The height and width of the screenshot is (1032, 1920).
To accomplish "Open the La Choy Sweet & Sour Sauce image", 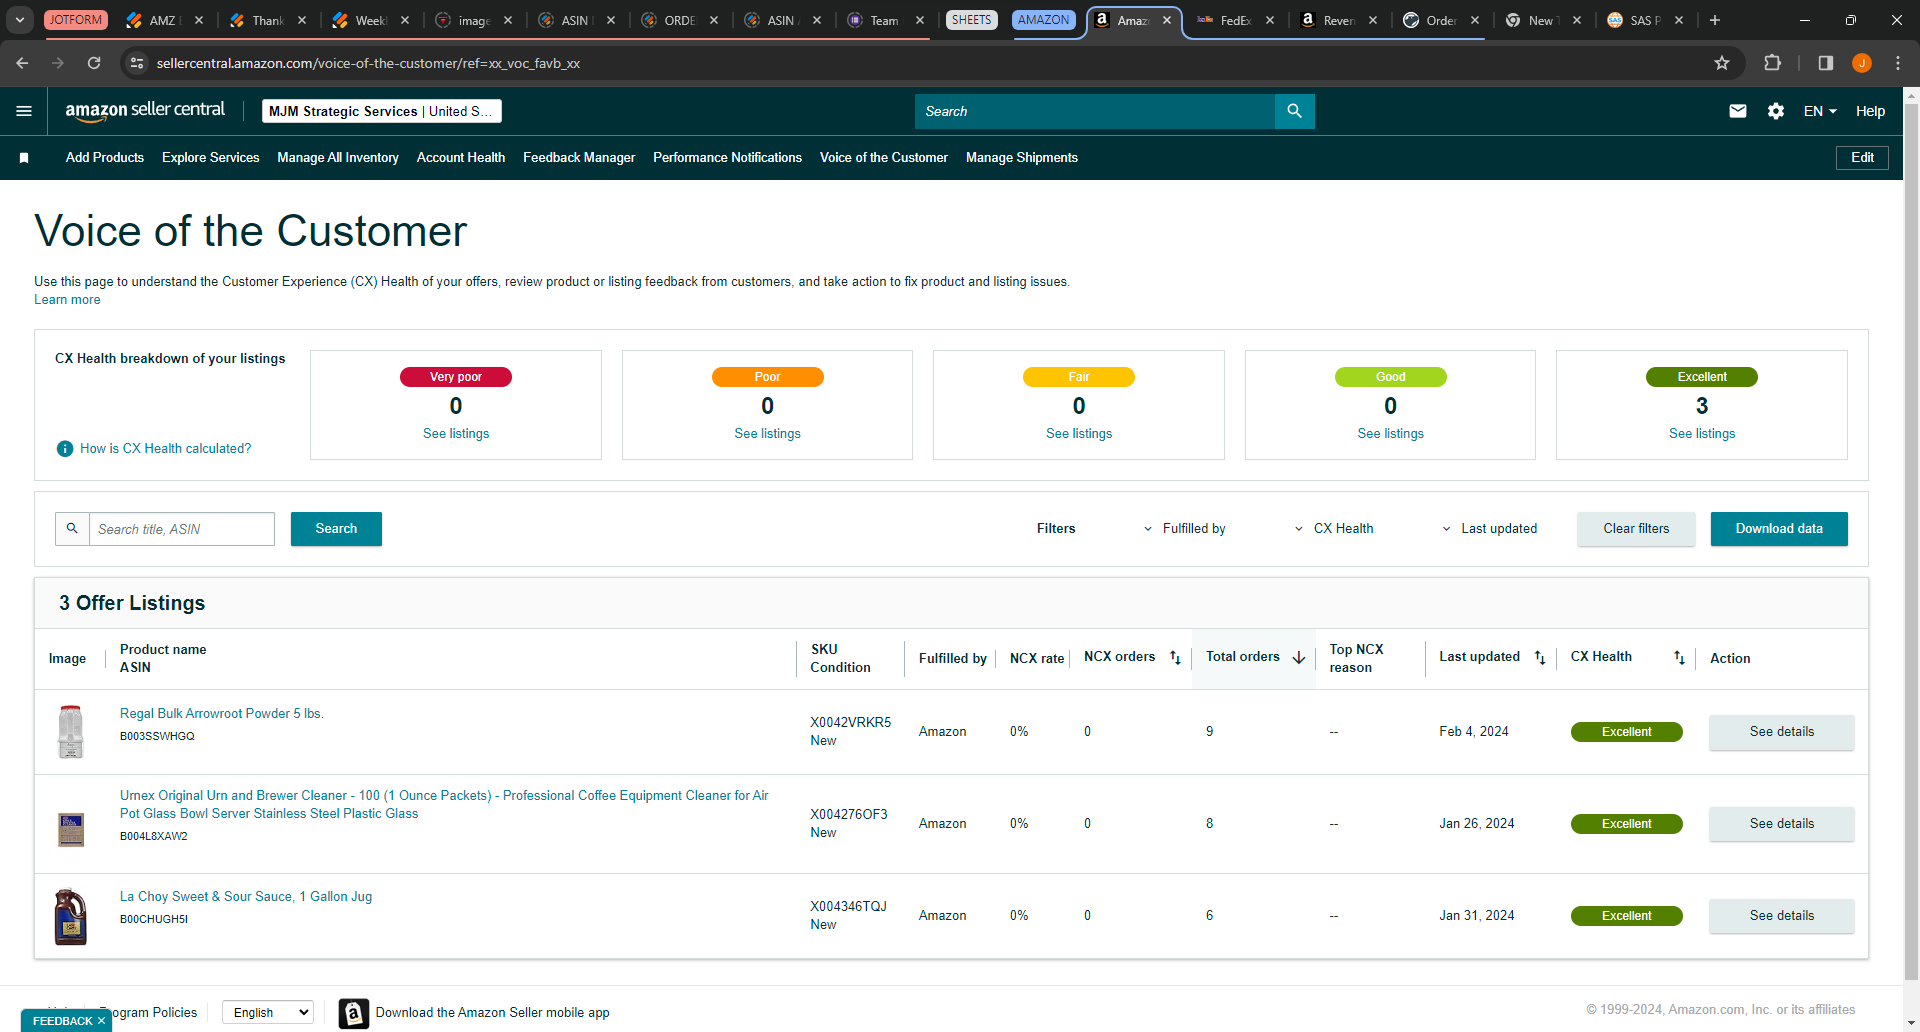I will [70, 917].
